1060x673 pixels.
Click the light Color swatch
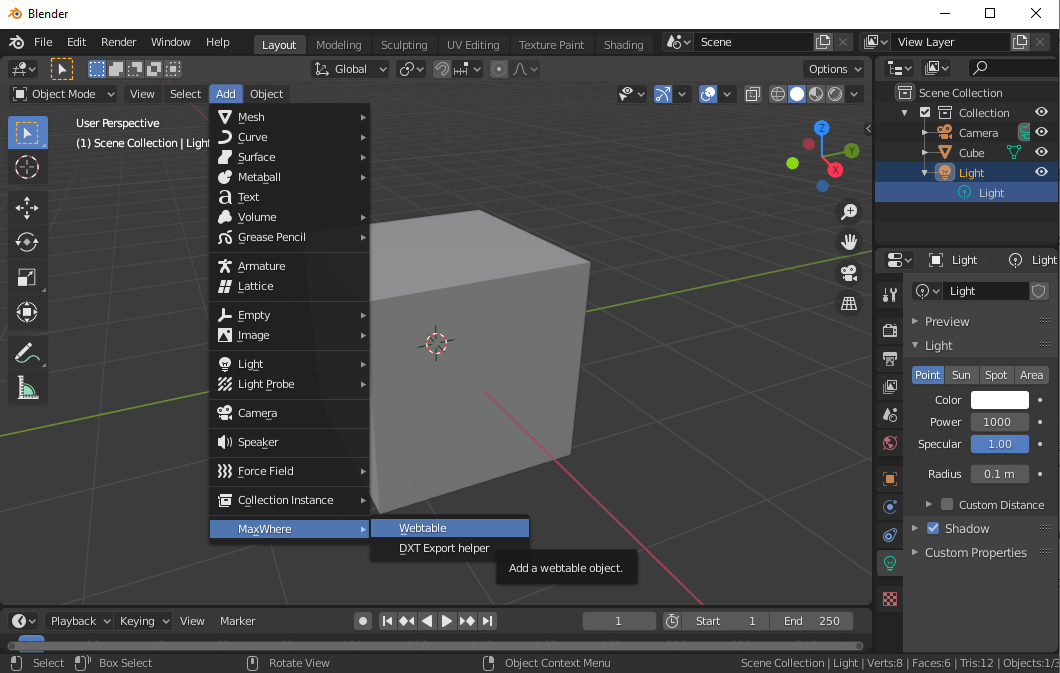coord(999,400)
